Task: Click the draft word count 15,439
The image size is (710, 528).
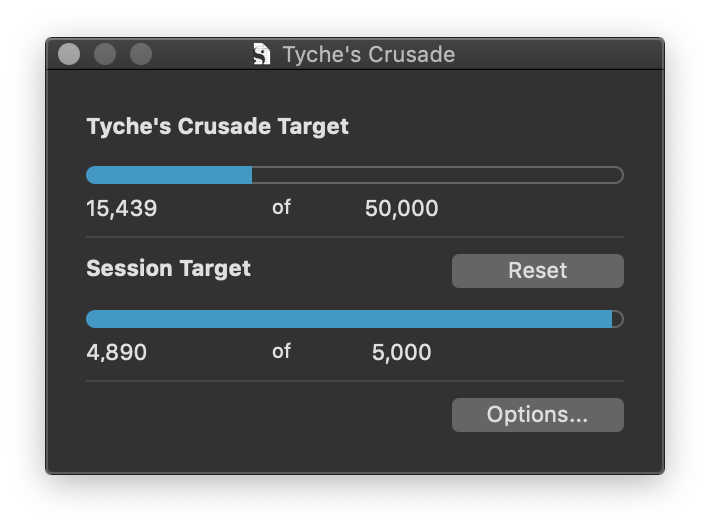Action: (122, 209)
